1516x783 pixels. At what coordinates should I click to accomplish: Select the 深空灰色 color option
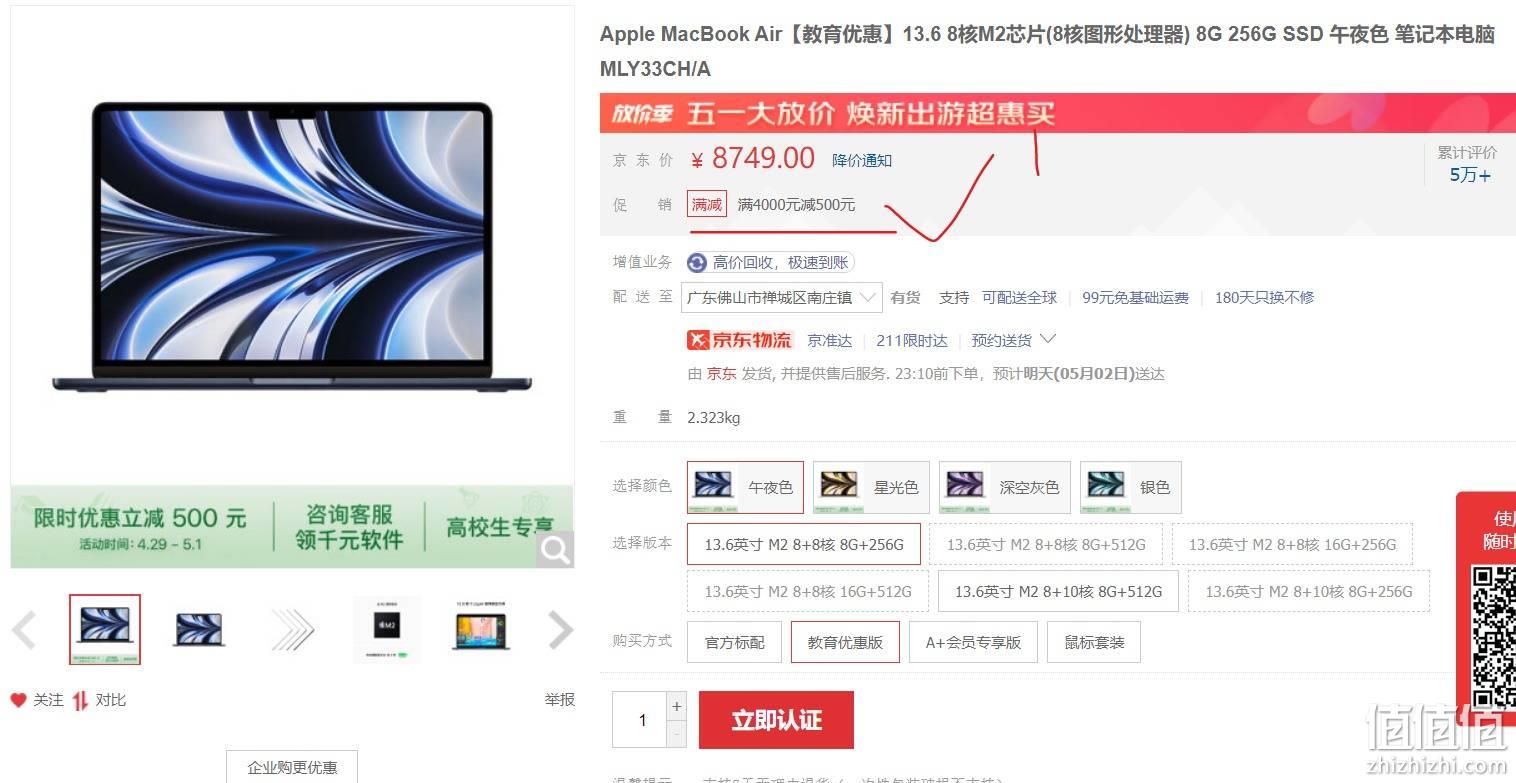(x=1004, y=487)
